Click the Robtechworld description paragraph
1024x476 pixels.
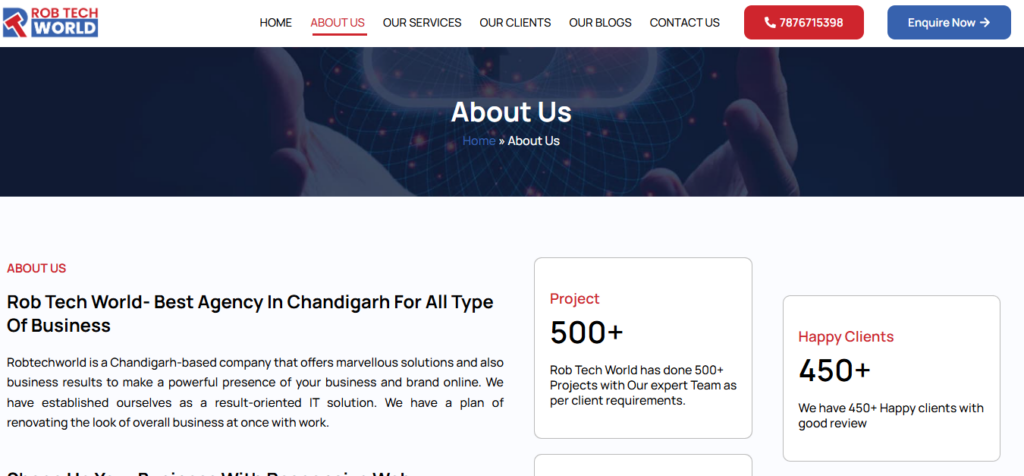(255, 392)
